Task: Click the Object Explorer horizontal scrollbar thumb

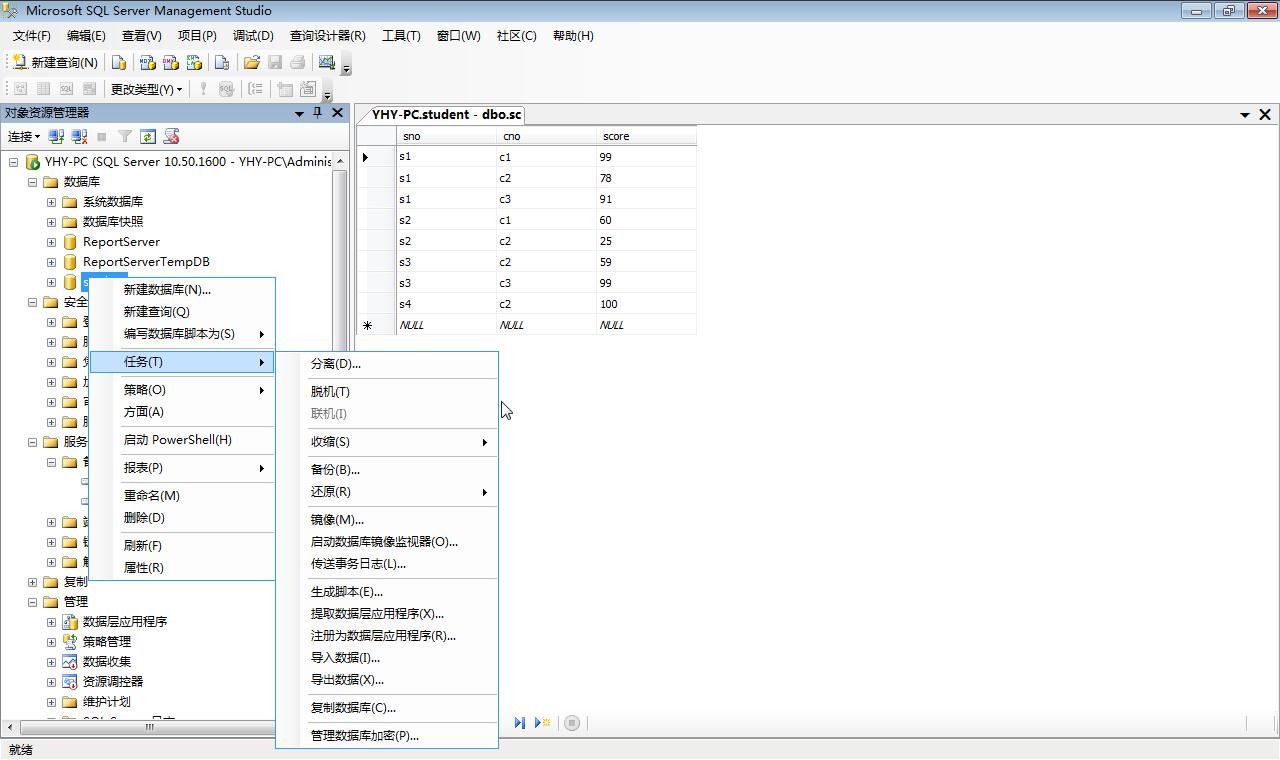Action: coord(149,727)
